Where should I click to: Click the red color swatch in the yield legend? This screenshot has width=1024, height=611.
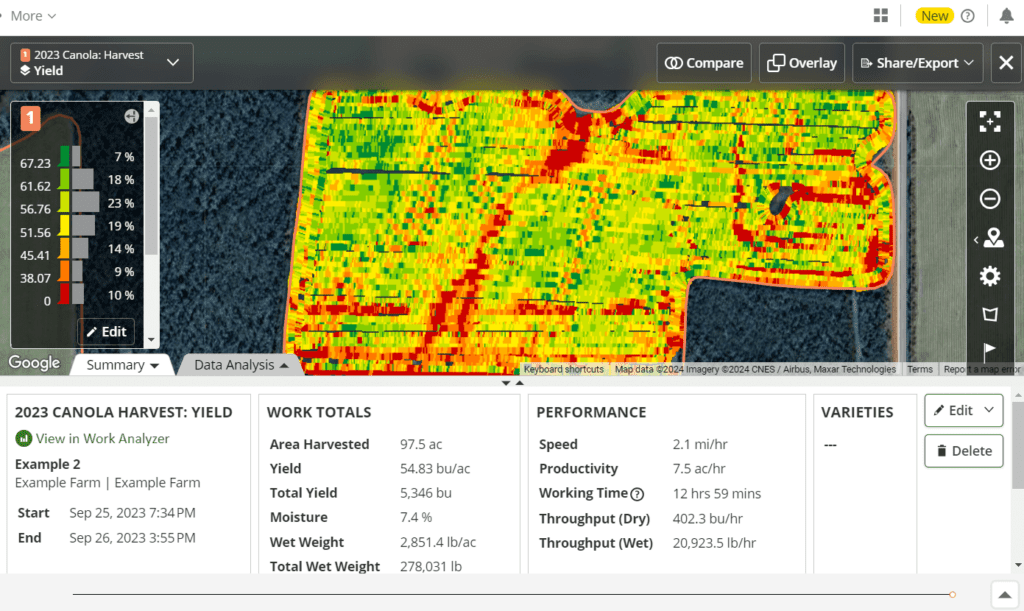click(62, 294)
